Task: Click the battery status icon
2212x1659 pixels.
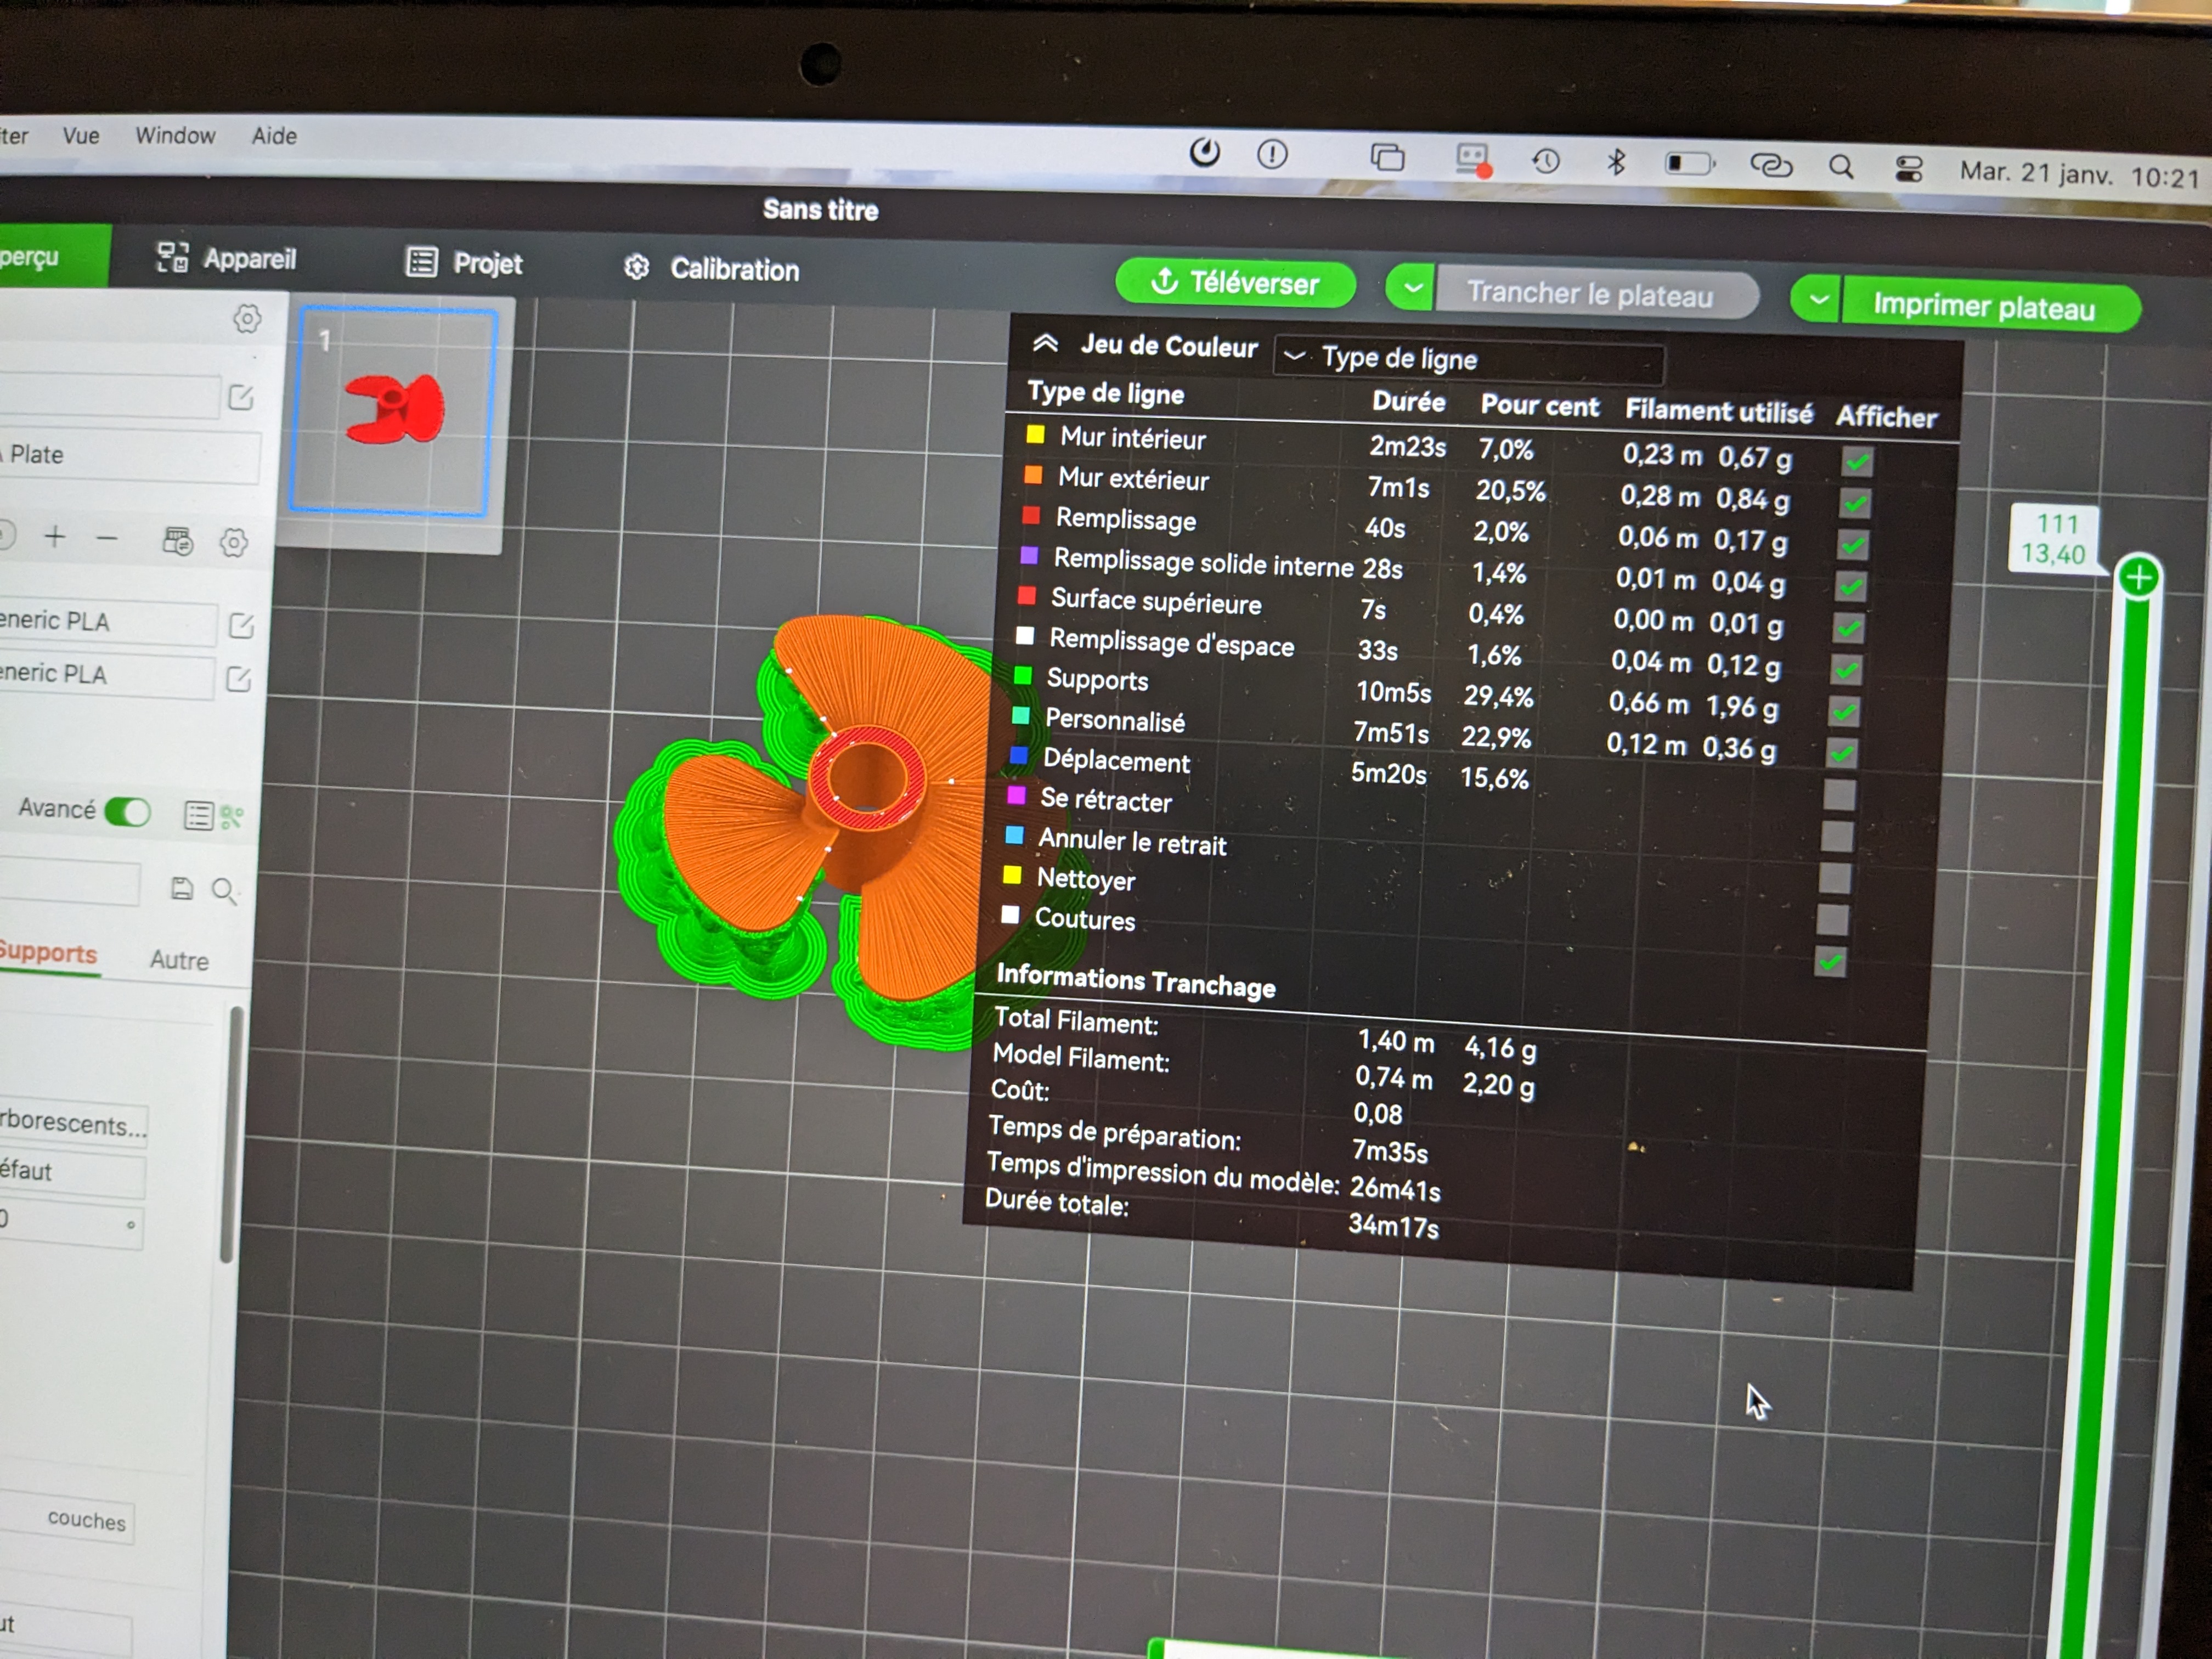Action: [1689, 163]
